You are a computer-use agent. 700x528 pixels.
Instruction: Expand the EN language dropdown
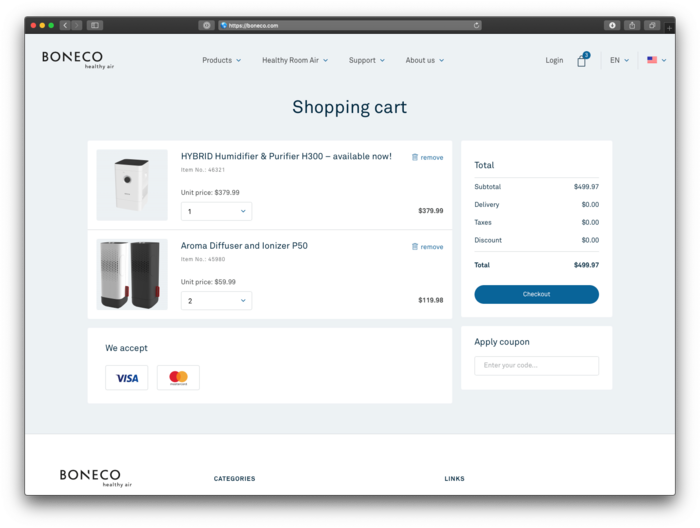tap(620, 60)
